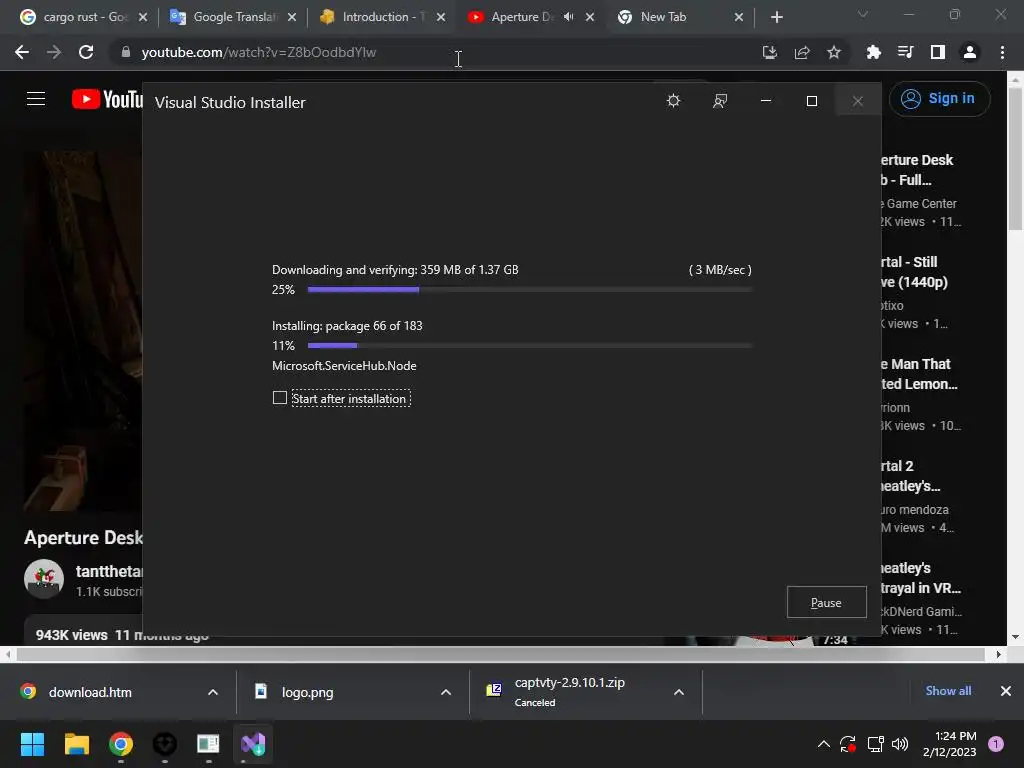1024x768 pixels.
Task: Open a new browser tab
Action: pos(776,17)
